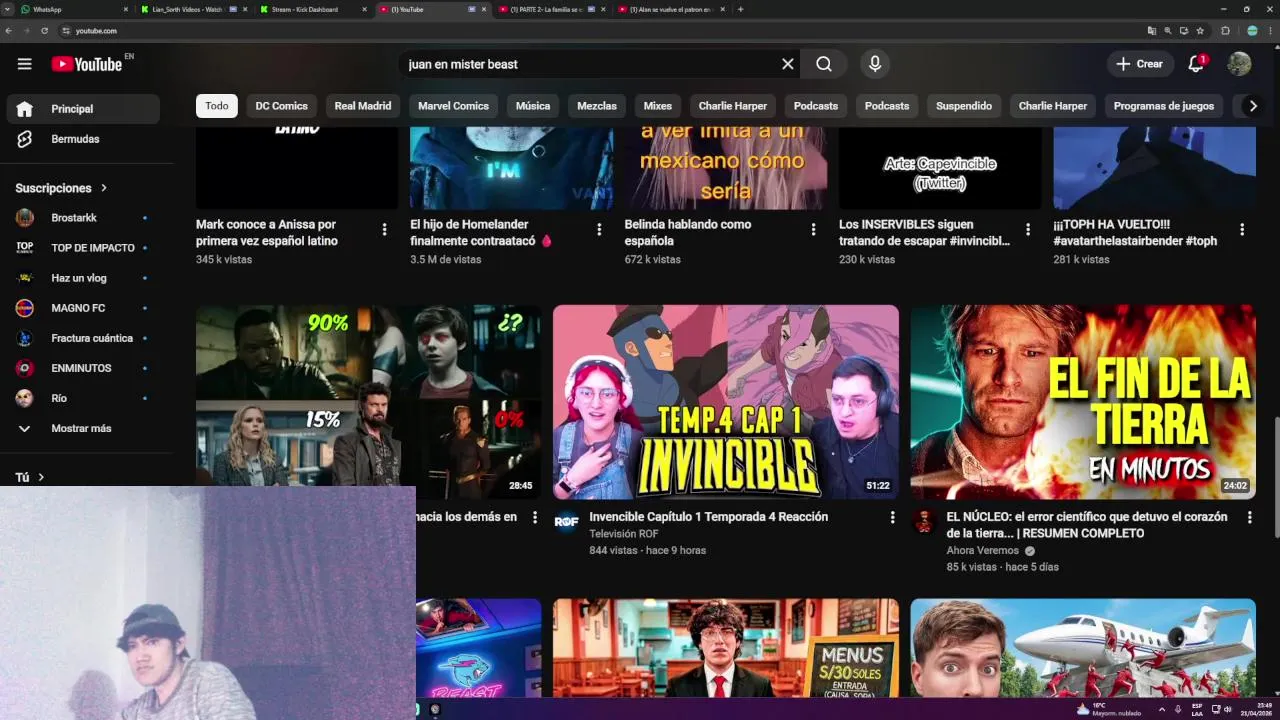Show more filter chips with right arrow
Viewport: 1280px width, 720px height.
point(1253,106)
